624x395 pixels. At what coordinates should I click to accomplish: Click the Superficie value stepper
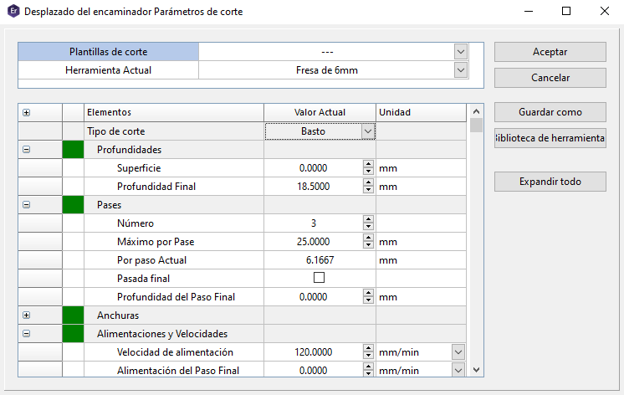coord(369,168)
